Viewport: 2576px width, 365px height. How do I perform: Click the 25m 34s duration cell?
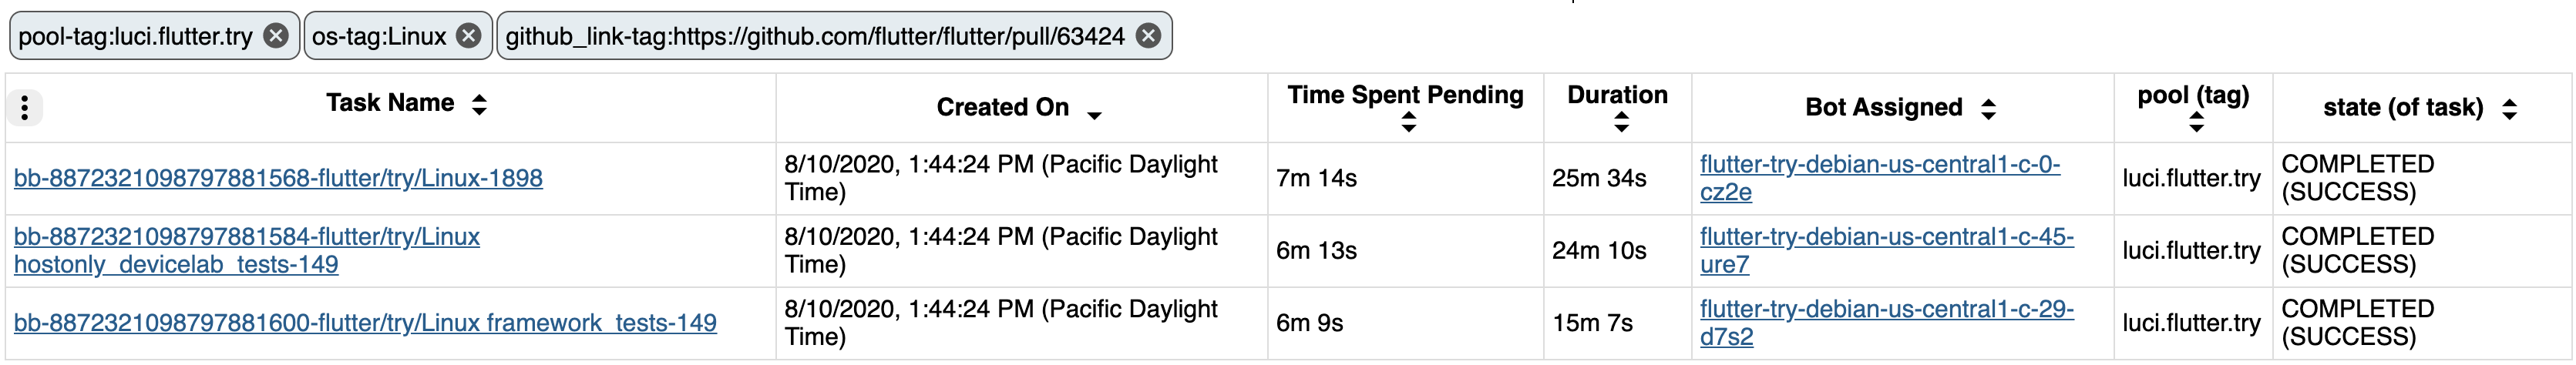1599,178
